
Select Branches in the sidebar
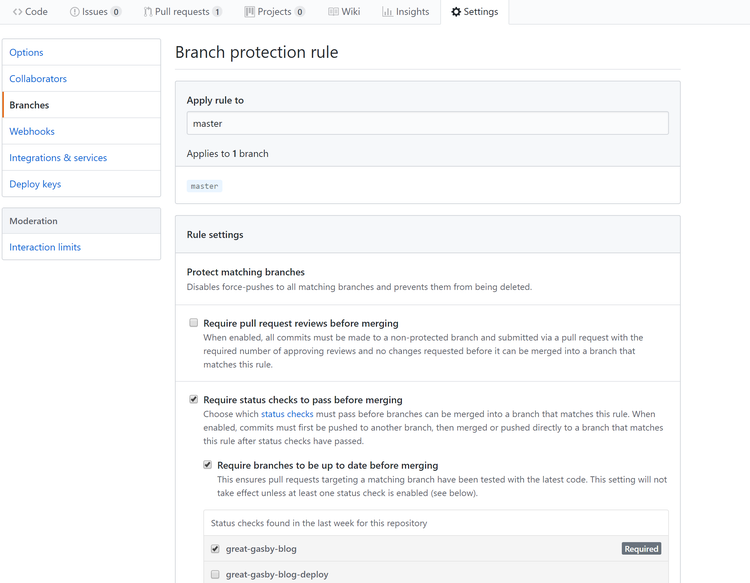click(x=81, y=105)
